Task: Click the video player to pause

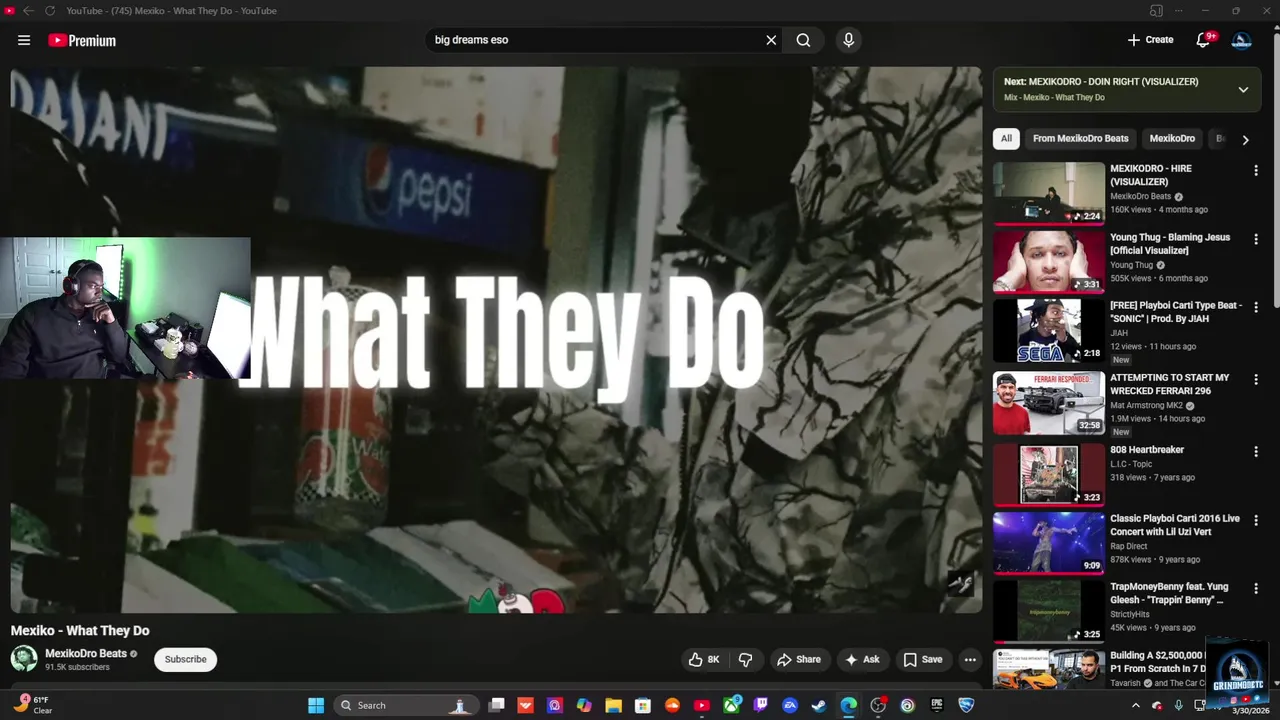Action: 496,340
